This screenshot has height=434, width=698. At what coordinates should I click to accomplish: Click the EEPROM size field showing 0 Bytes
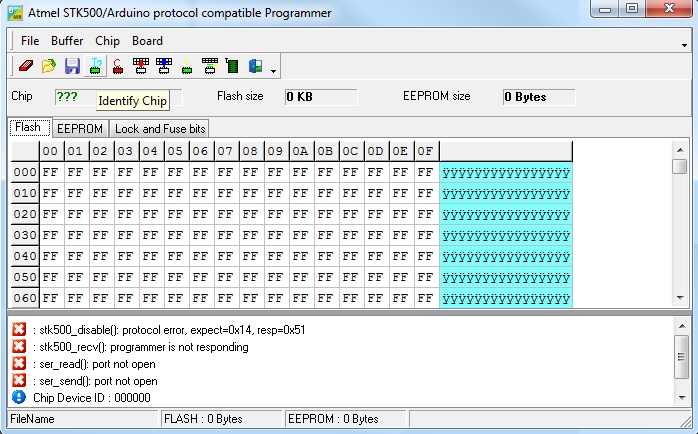tap(538, 97)
